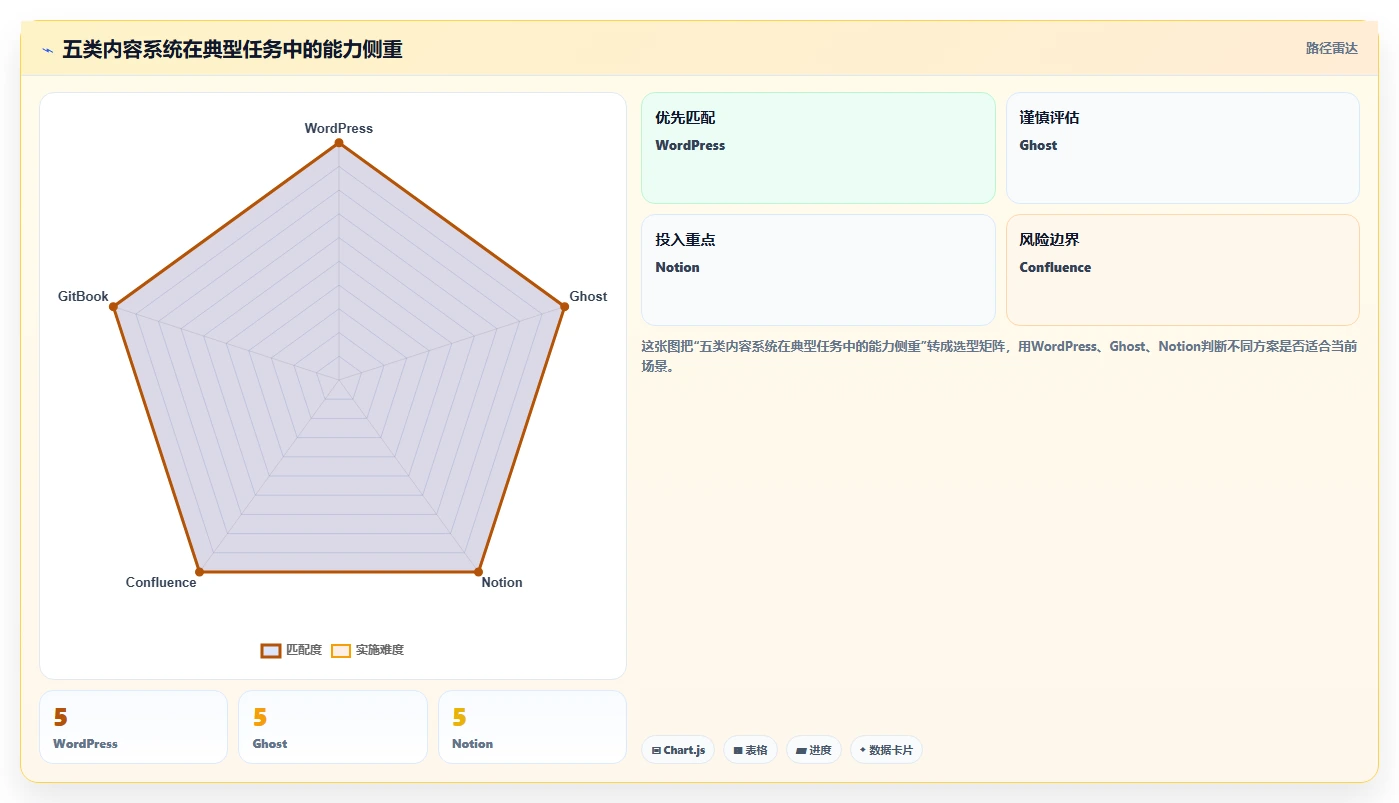
Task: Click the sparkle icon in the 数据卡片 chip
Action: tap(863, 749)
